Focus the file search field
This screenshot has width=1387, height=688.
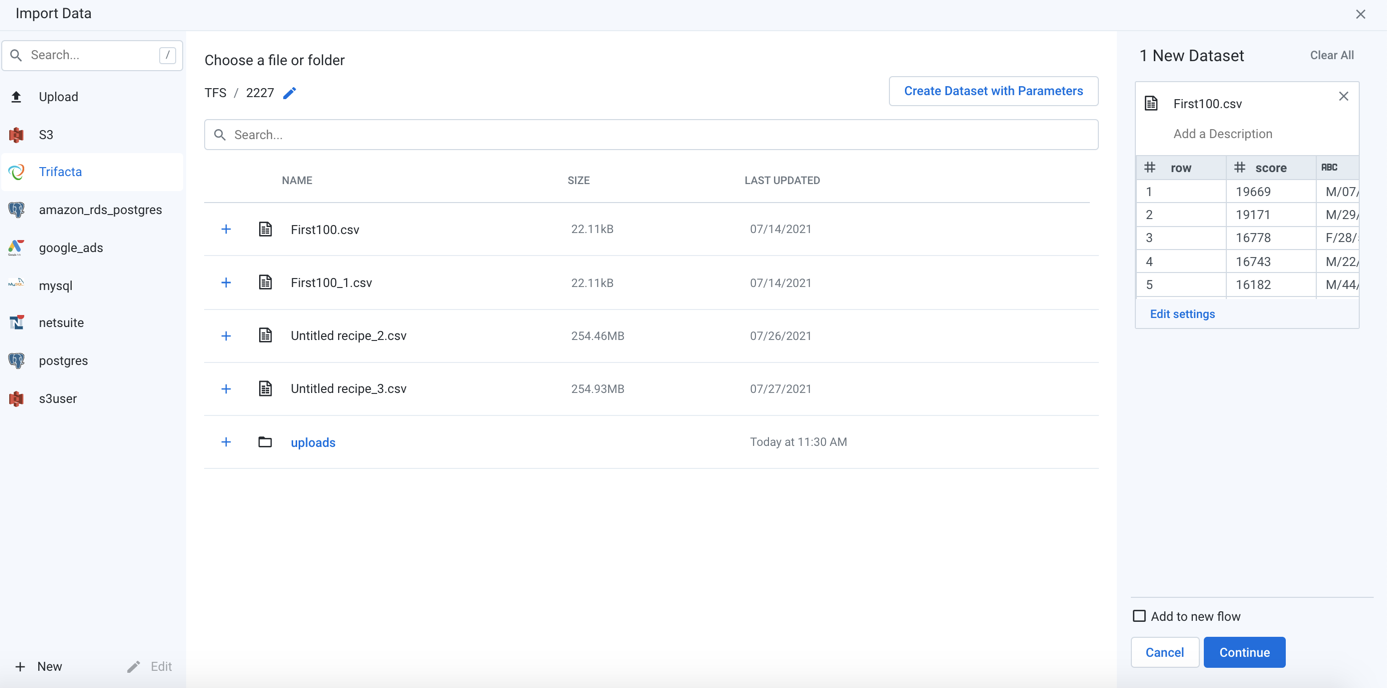click(651, 135)
